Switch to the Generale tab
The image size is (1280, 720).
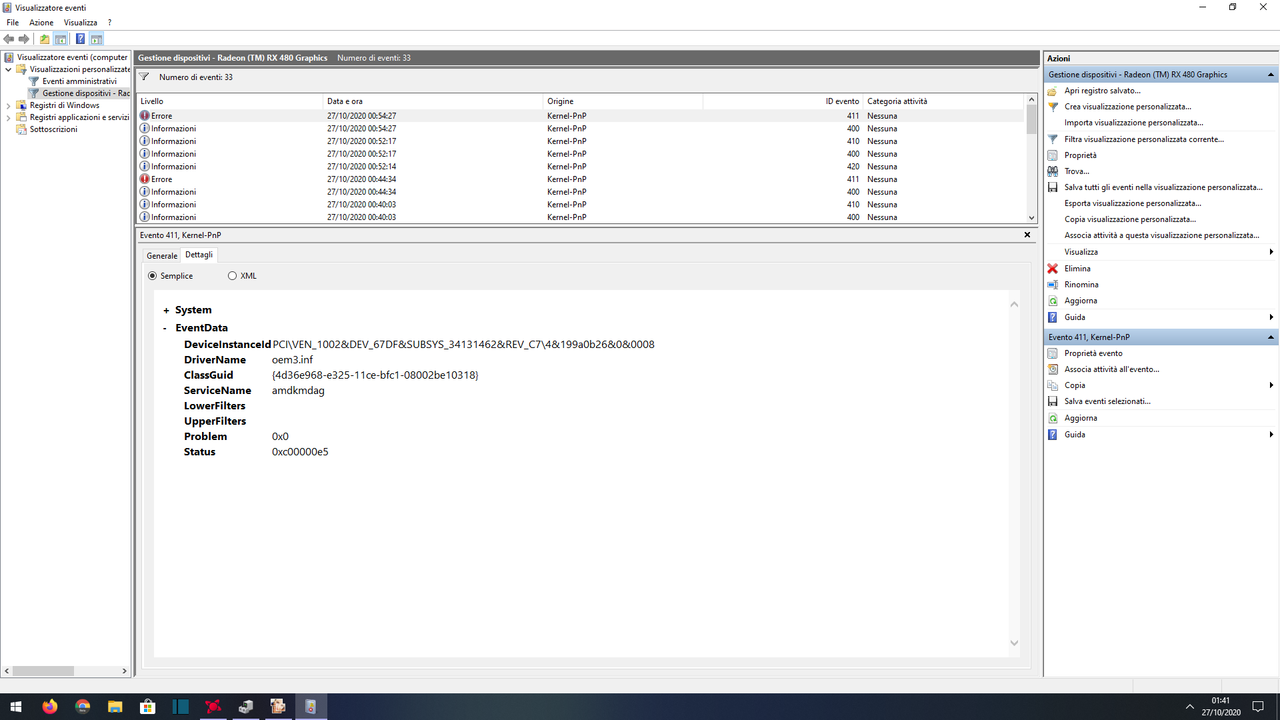tap(162, 256)
